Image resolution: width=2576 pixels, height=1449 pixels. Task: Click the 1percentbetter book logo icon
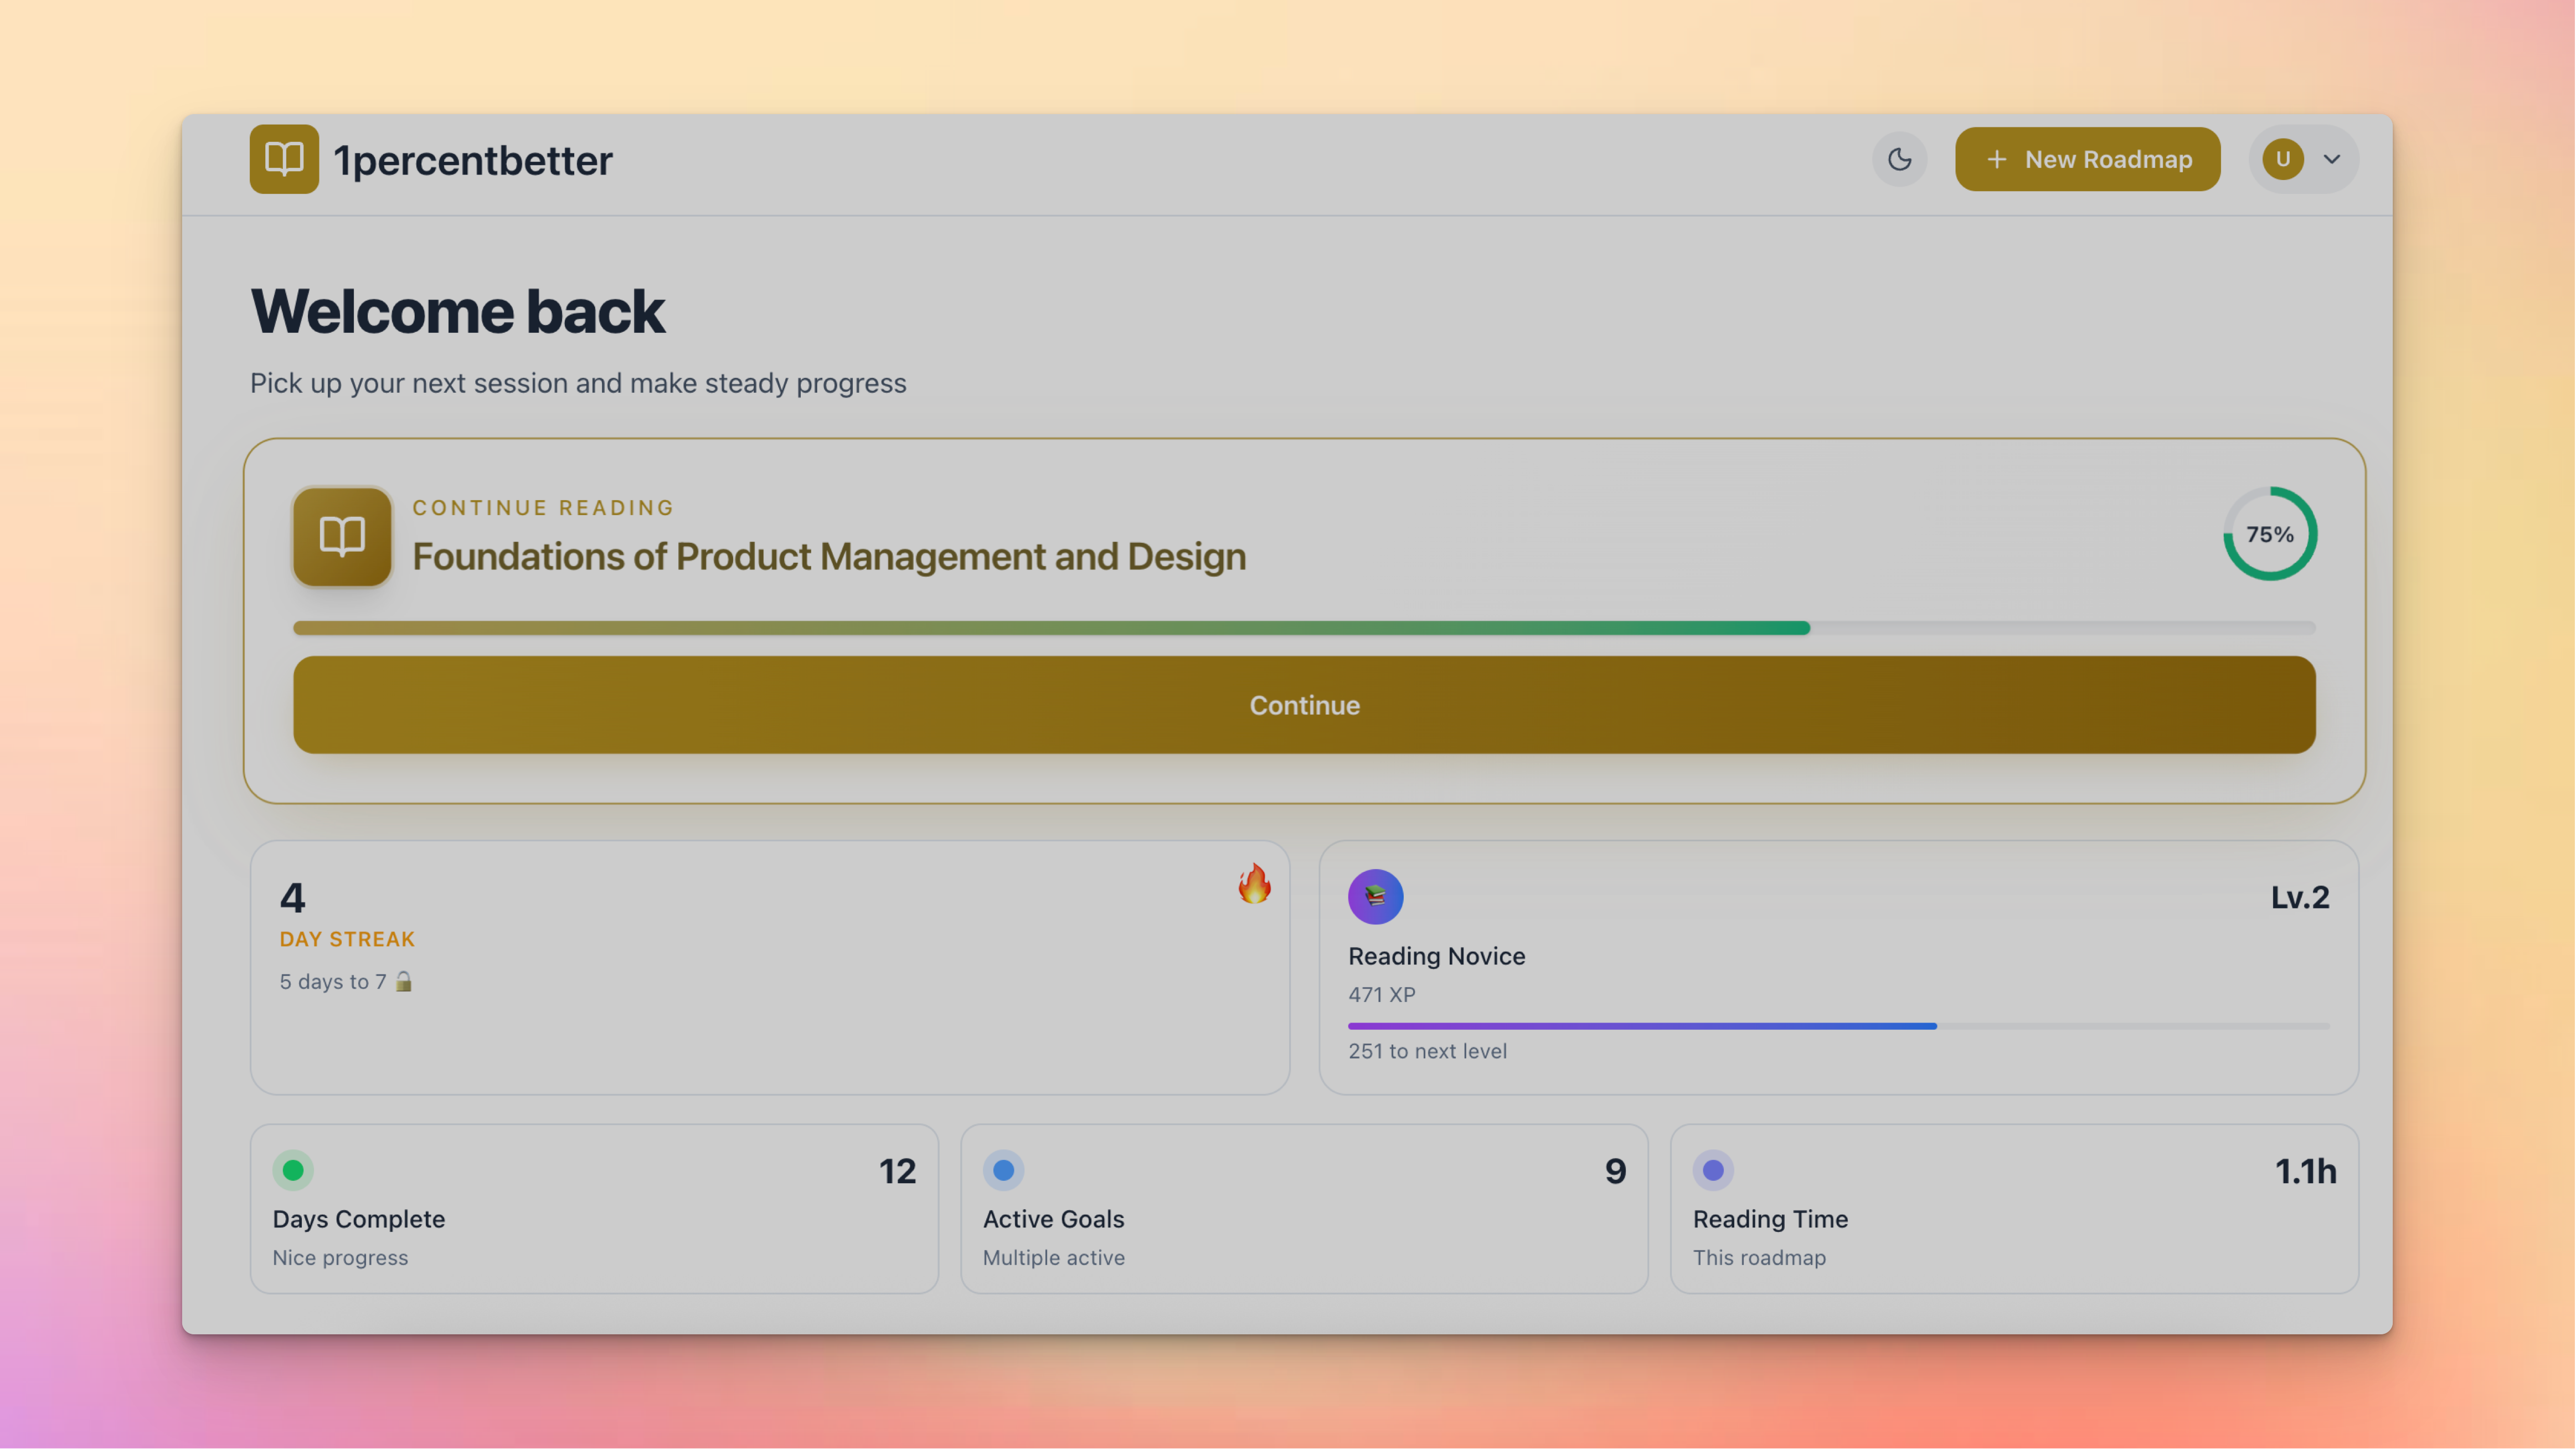pos(284,159)
